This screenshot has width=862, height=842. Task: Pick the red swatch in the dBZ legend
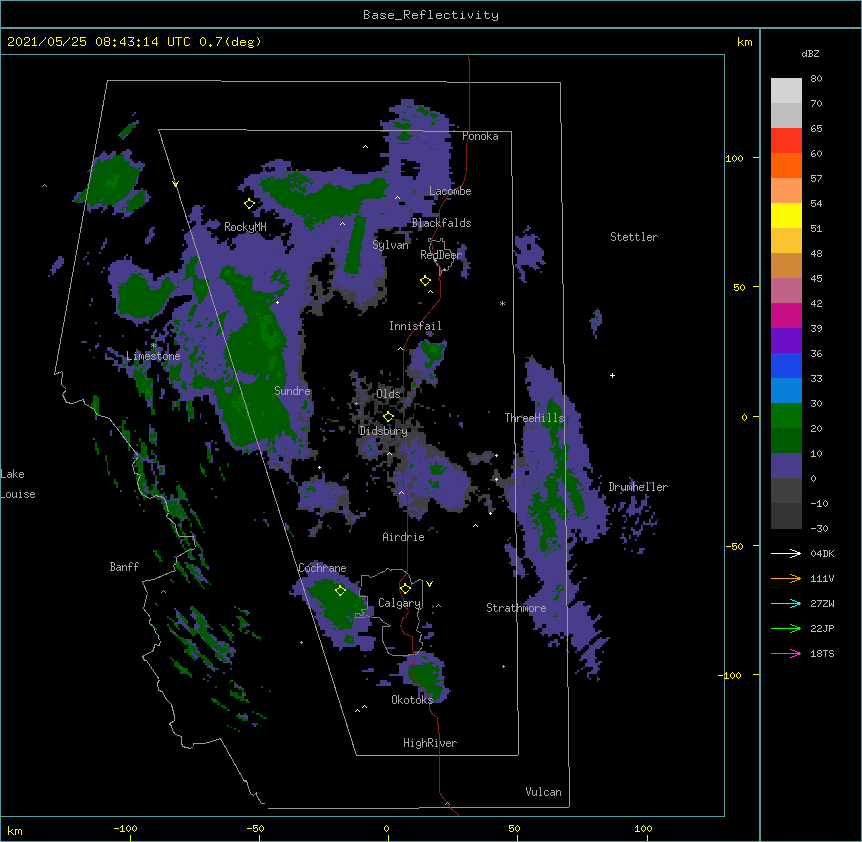pyautogui.click(x=786, y=141)
